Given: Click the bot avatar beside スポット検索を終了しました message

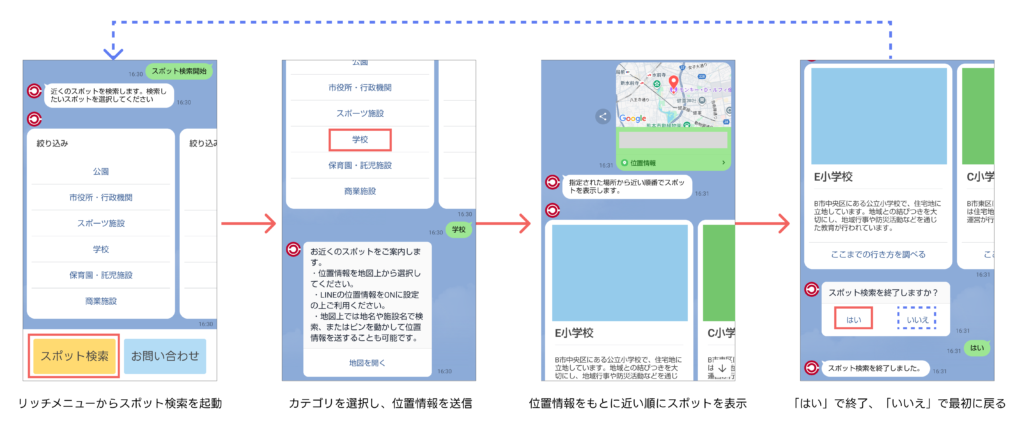Looking at the screenshot, I should [x=810, y=367].
